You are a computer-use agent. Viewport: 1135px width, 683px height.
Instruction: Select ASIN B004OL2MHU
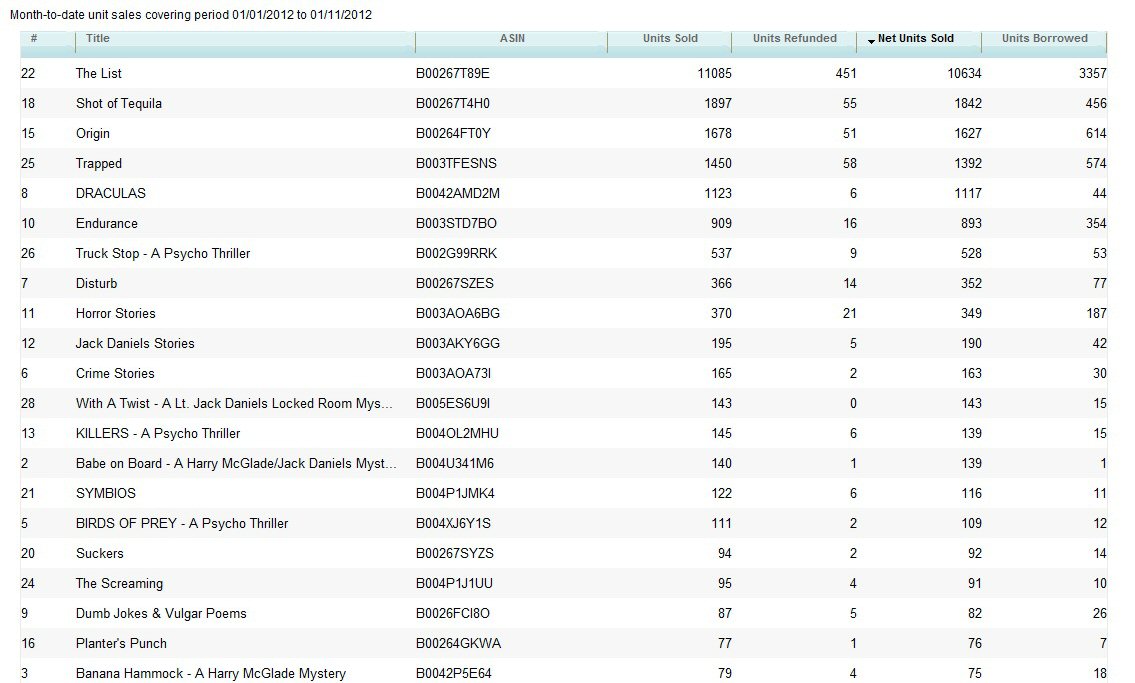457,433
